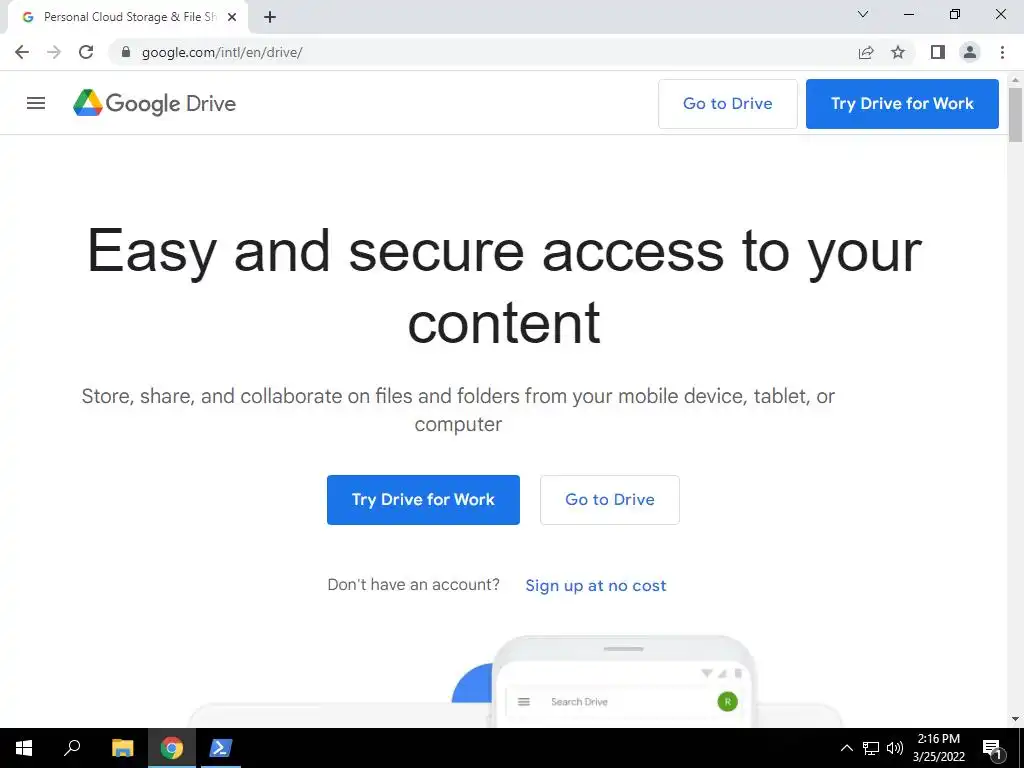Screen dimensions: 1024x768
Task: Open the hamburger navigation menu
Action: tap(36, 103)
